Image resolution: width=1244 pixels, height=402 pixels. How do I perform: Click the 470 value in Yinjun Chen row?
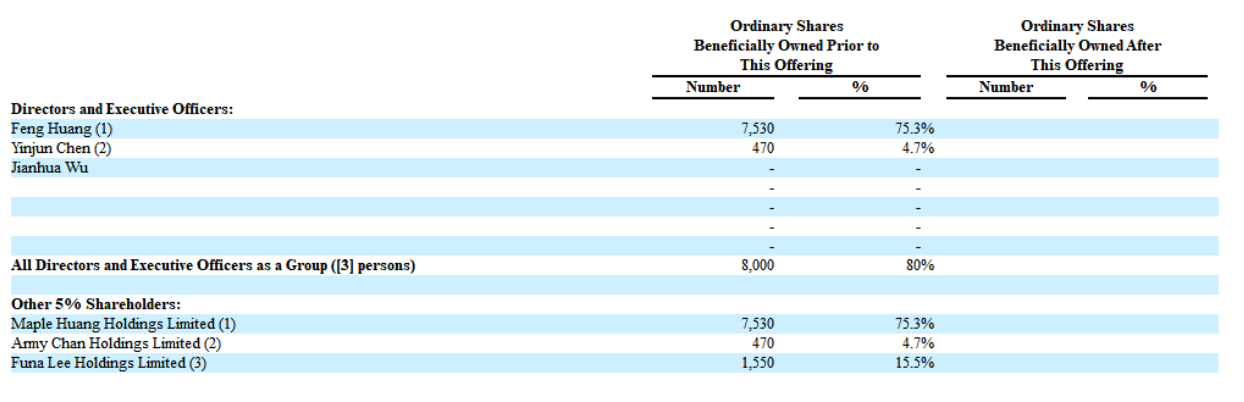[x=763, y=148]
